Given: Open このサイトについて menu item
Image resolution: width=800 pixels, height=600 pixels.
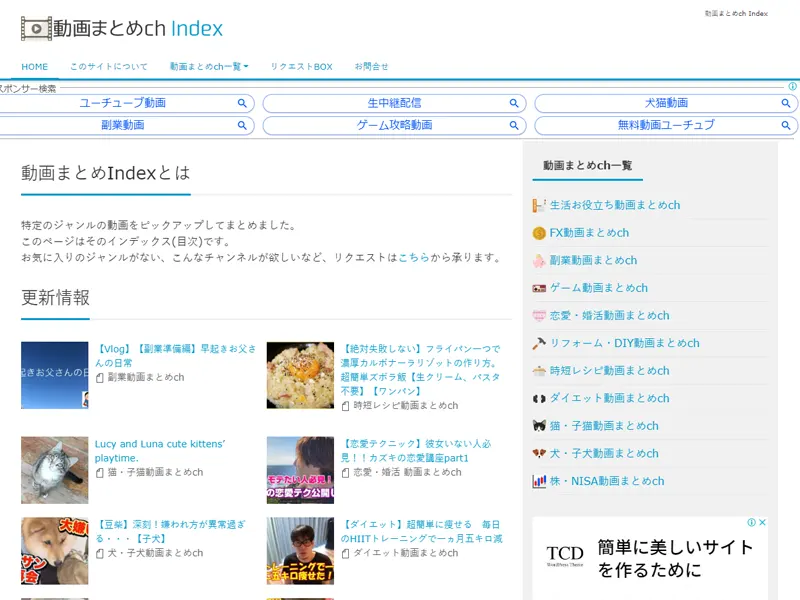Looking at the screenshot, I should tap(109, 67).
